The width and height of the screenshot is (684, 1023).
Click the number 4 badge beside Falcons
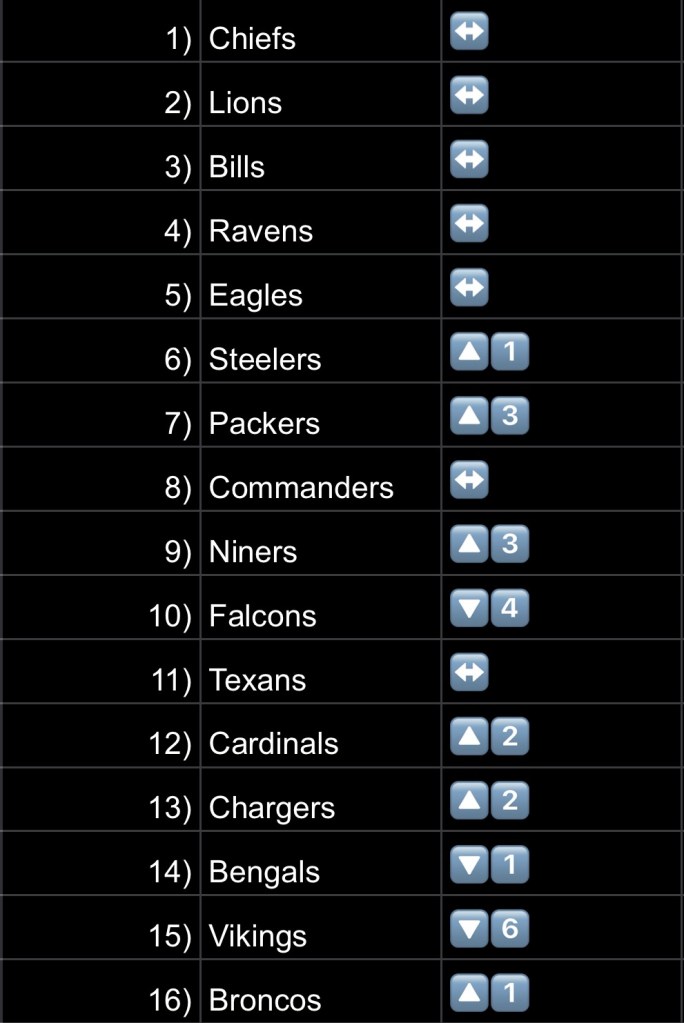(x=509, y=608)
